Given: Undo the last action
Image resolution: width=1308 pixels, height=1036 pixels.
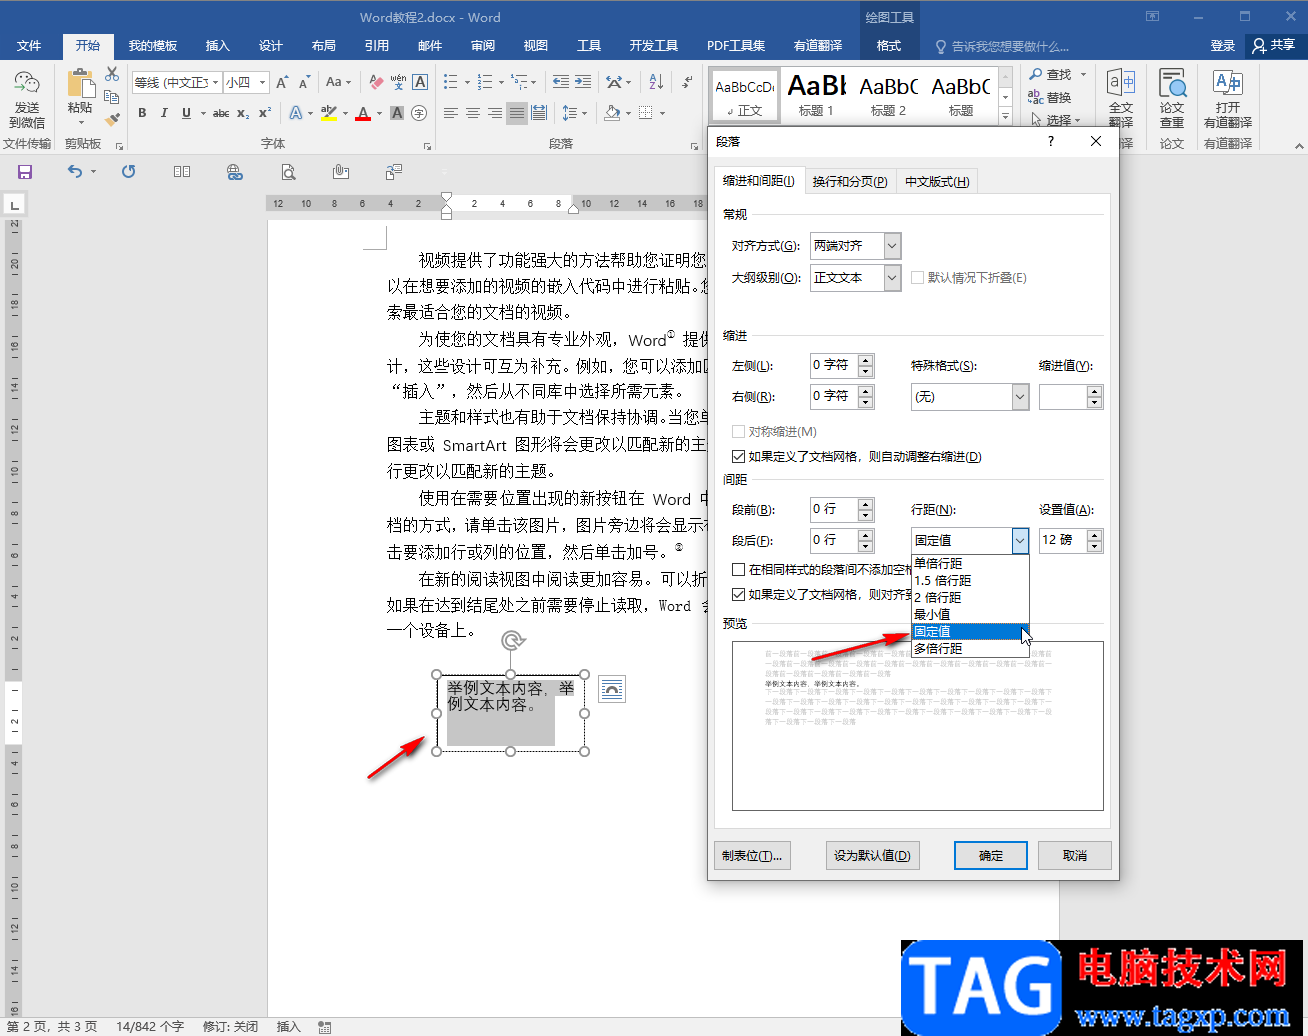Looking at the screenshot, I should [x=75, y=172].
